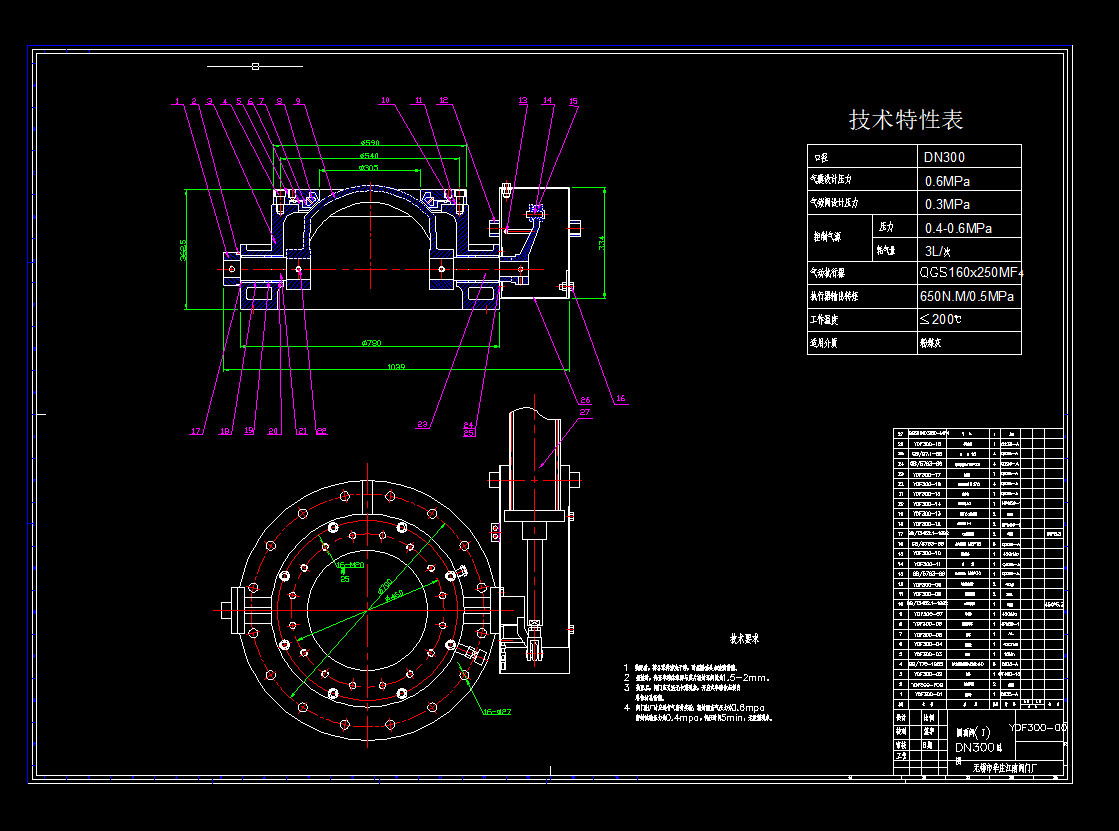Select the 650N.M/0.5MPa torque value
The width and height of the screenshot is (1119, 831).
[967, 297]
